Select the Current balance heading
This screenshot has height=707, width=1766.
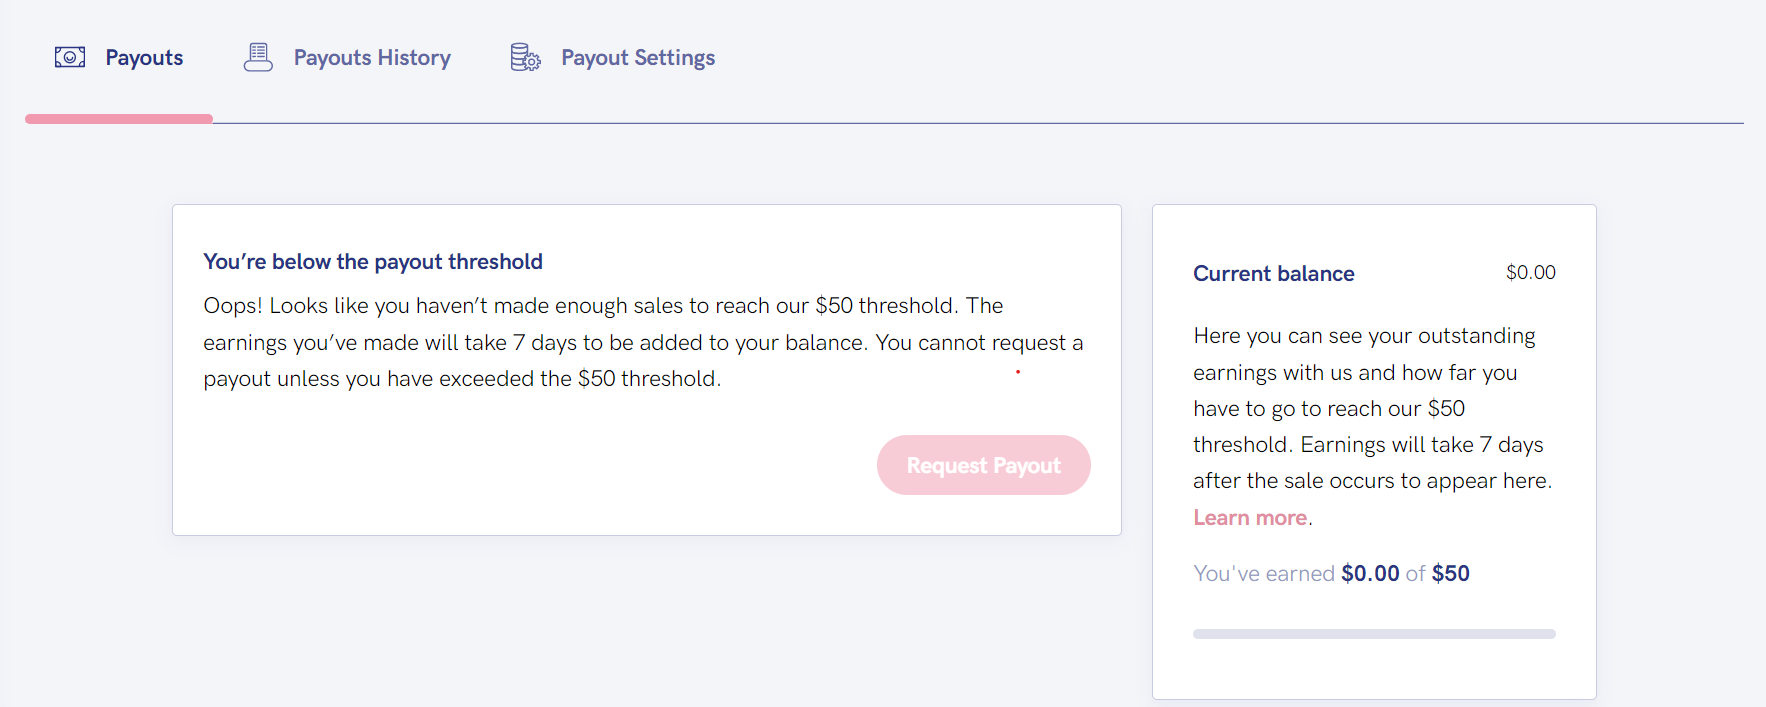point(1273,273)
